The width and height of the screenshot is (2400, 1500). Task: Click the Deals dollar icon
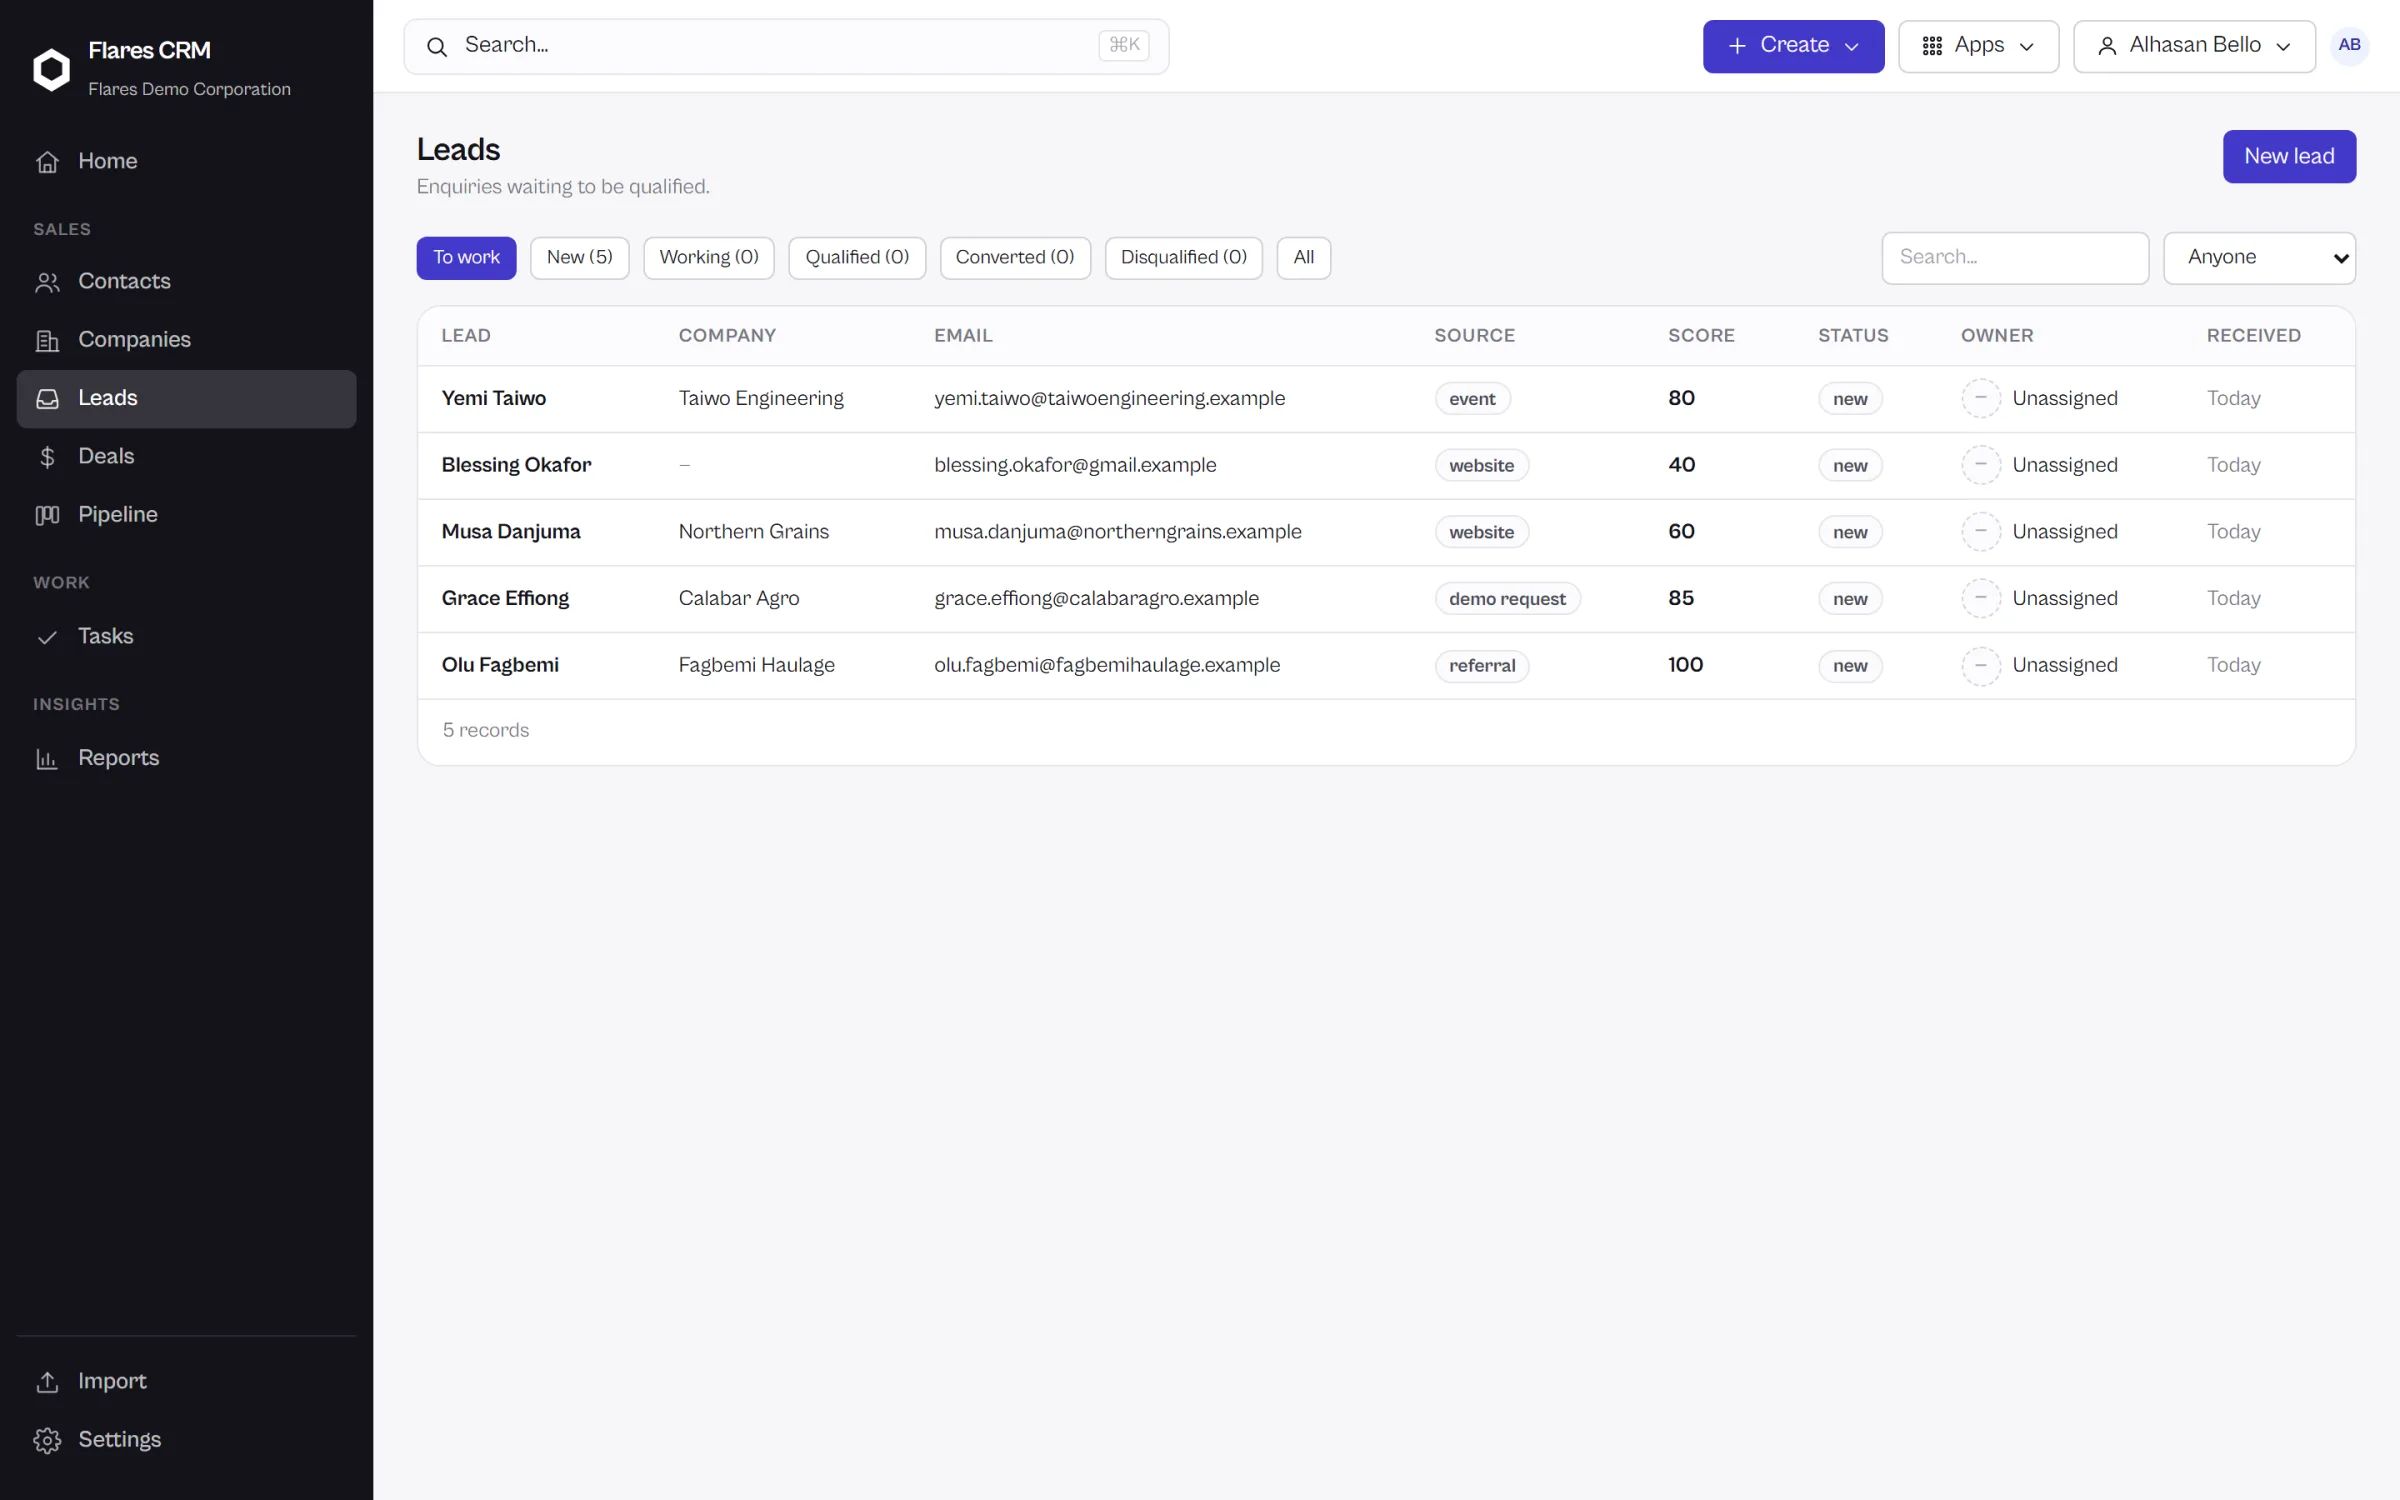point(47,457)
